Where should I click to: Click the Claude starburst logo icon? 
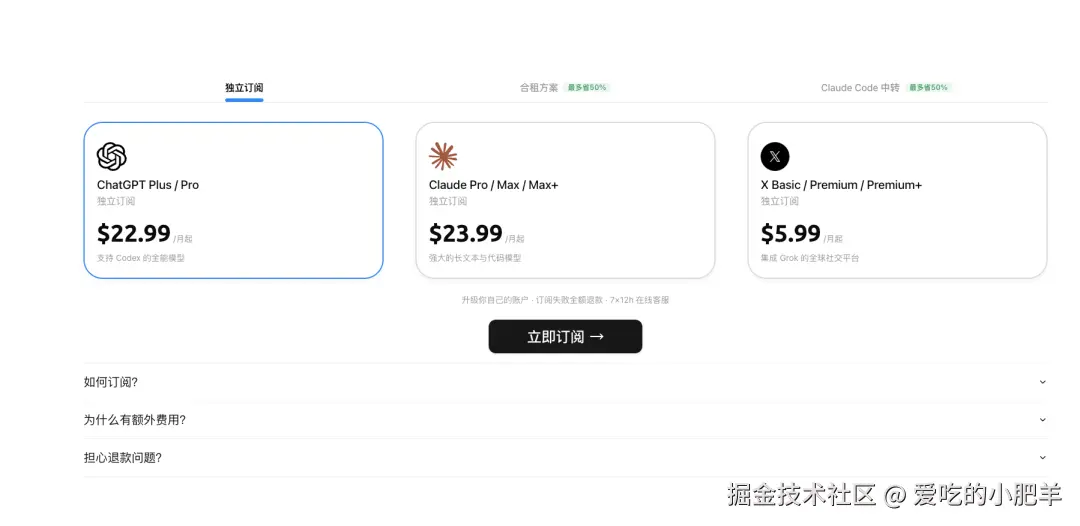coord(443,157)
